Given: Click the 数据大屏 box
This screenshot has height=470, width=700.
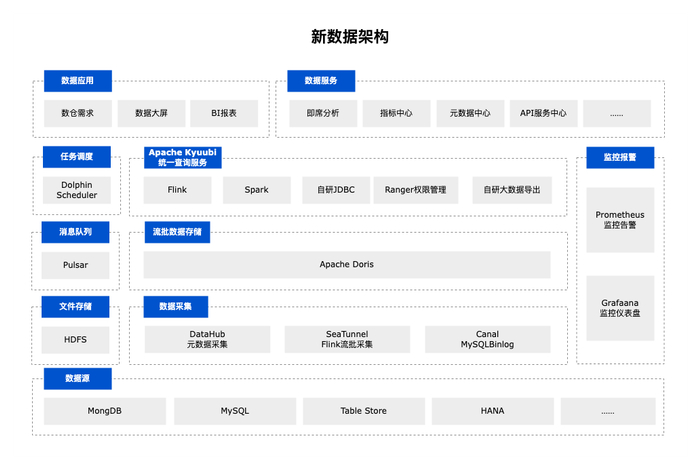Looking at the screenshot, I should (x=151, y=113).
